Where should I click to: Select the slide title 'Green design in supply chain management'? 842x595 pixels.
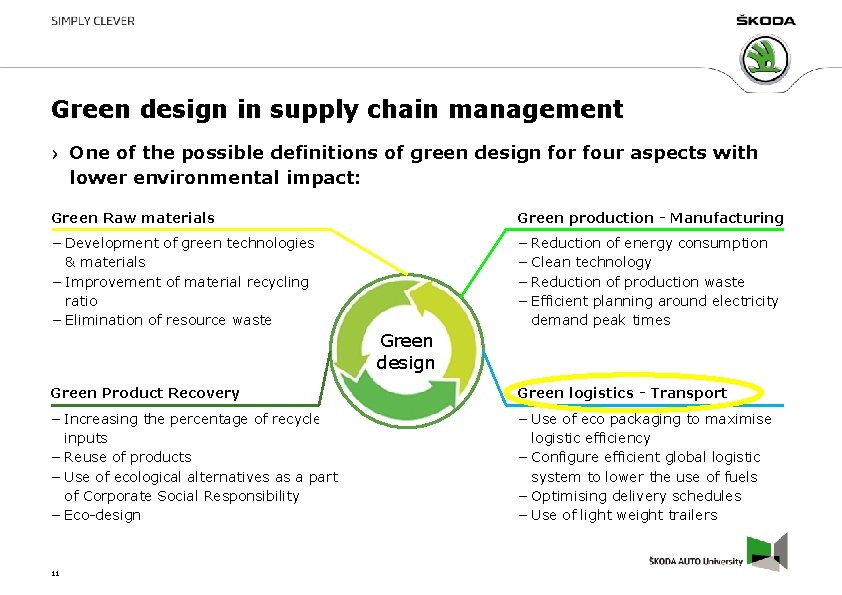tap(337, 110)
